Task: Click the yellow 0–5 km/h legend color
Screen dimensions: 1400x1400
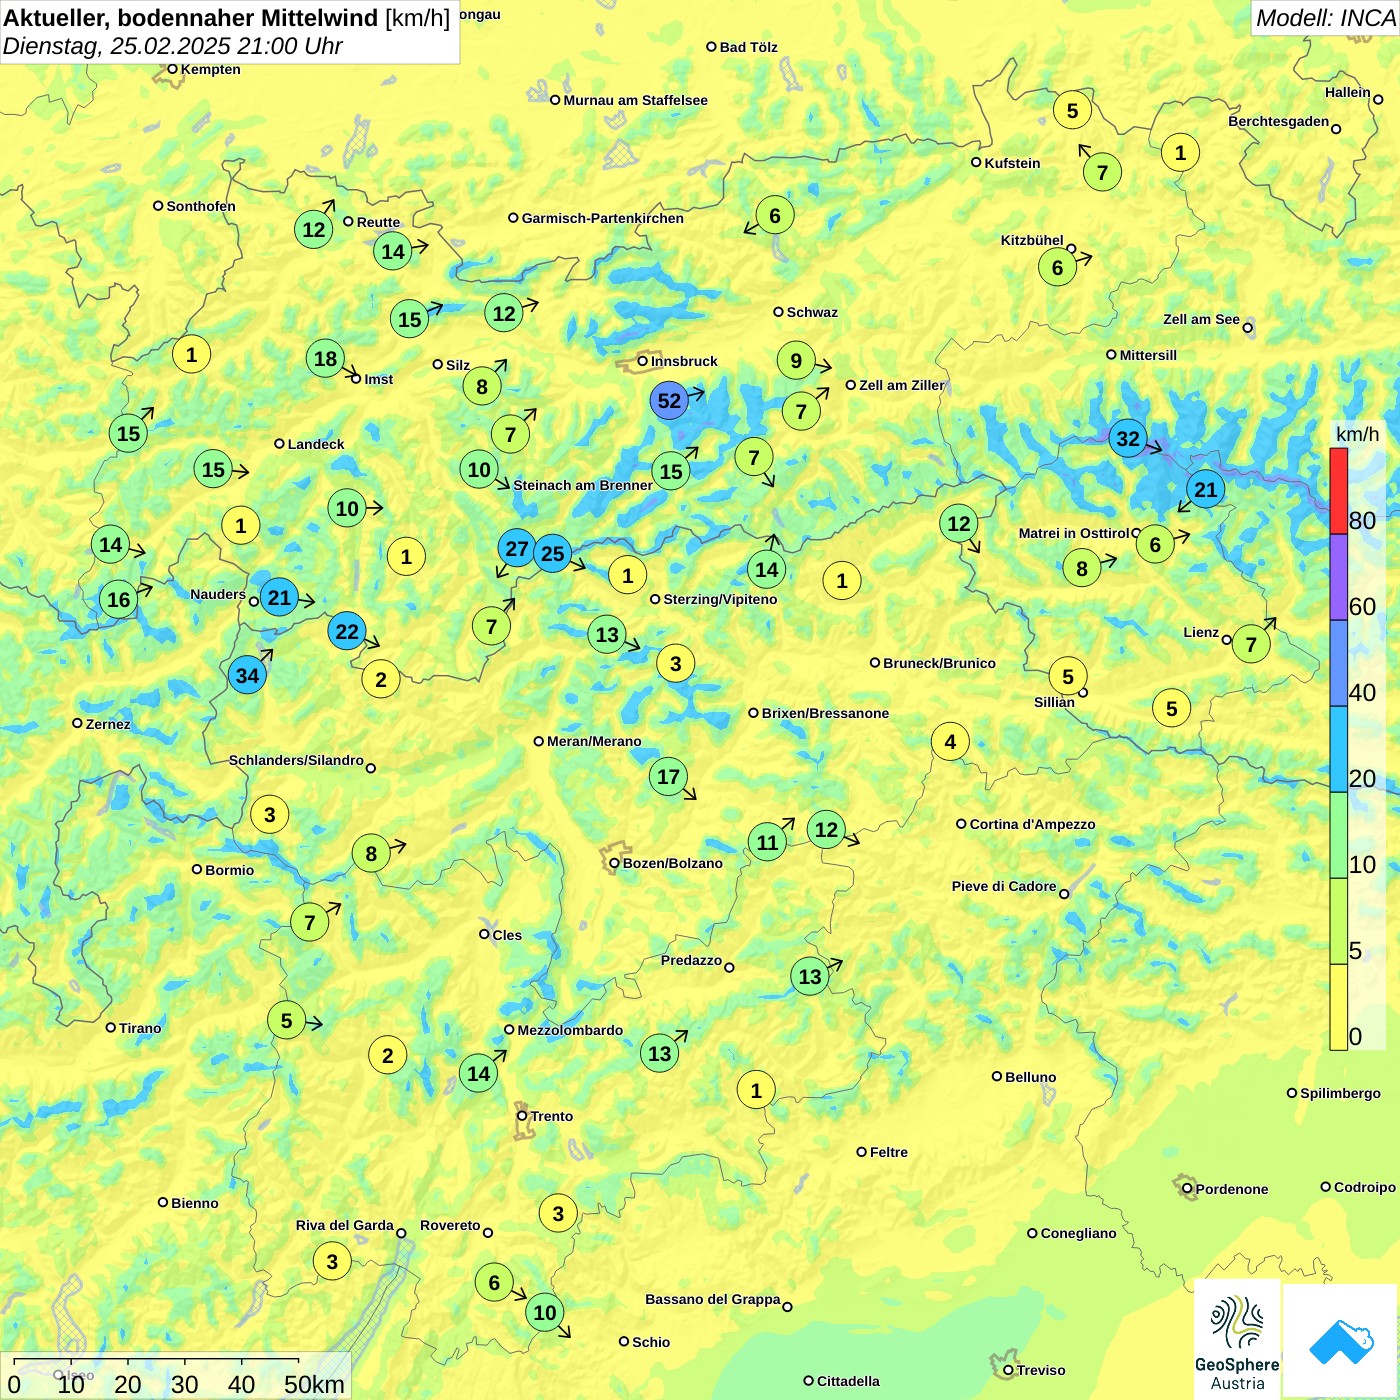Action: coord(1338,1007)
